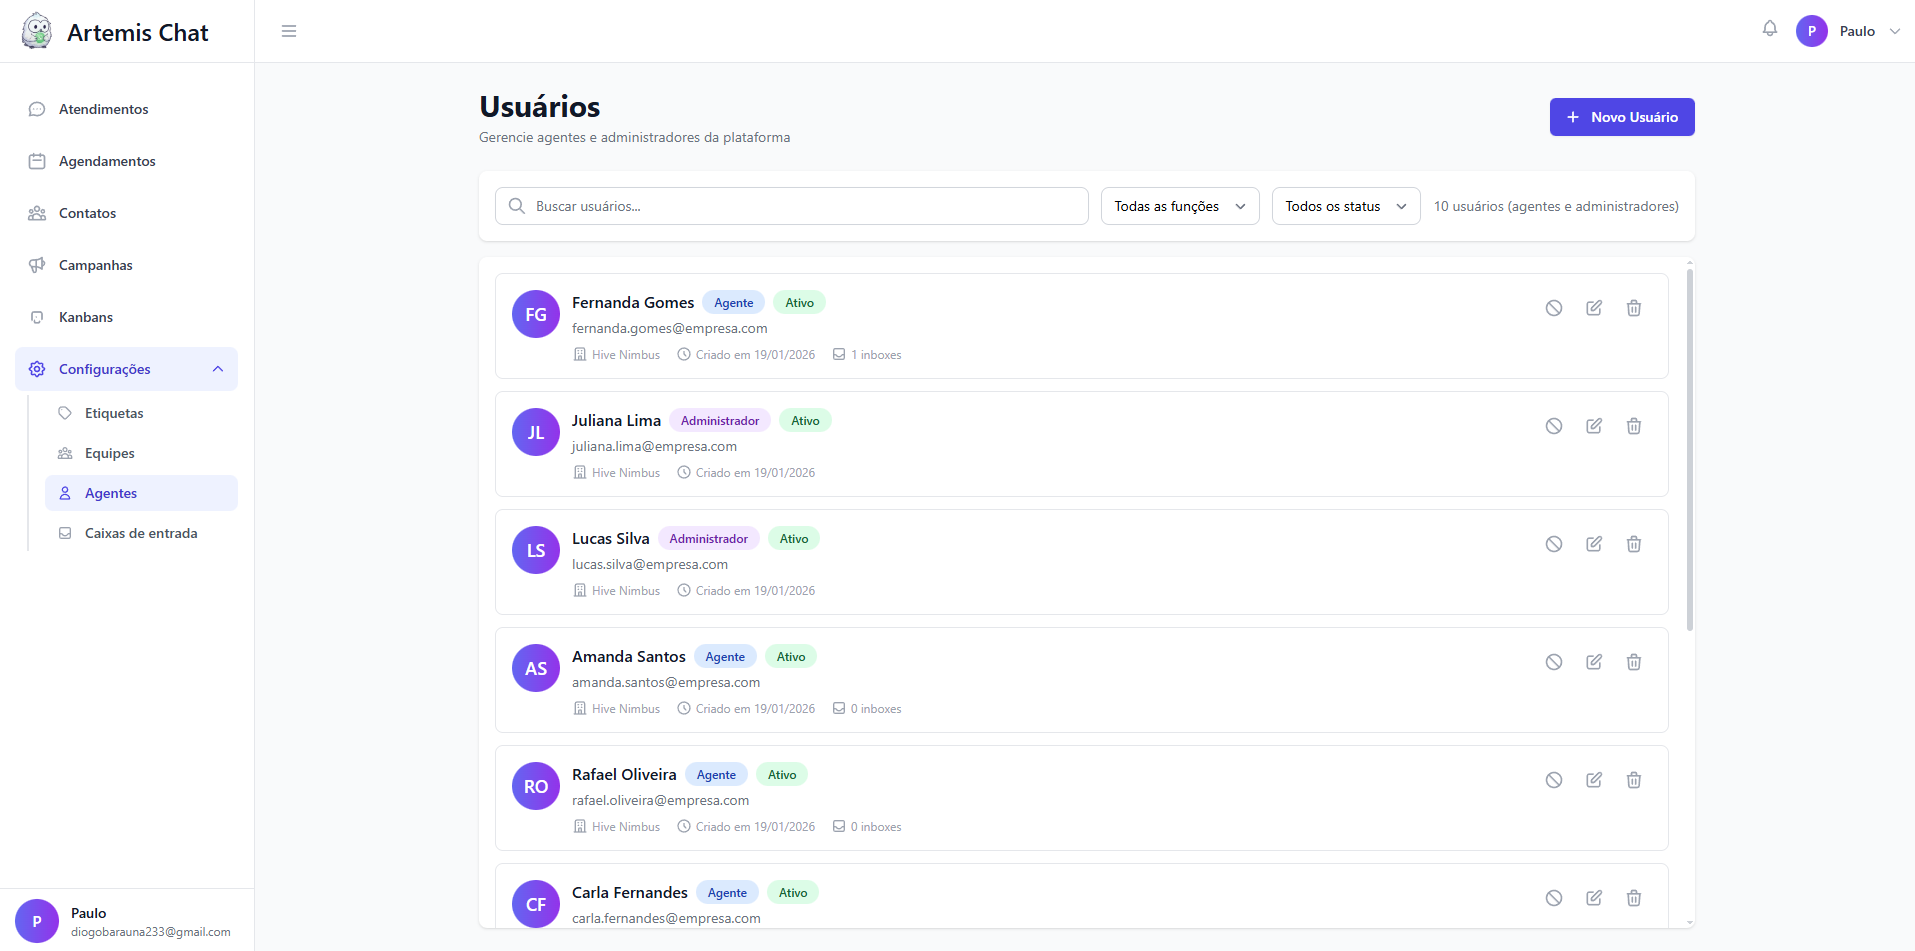Toggle Amanda Santos active status off
This screenshot has height=951, width=1915.
click(x=1553, y=662)
